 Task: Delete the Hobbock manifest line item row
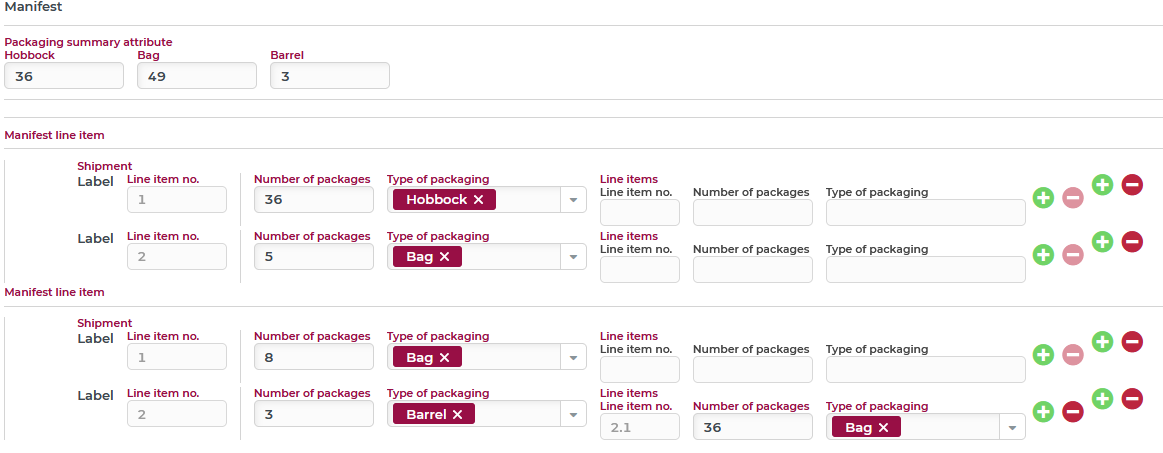click(1132, 185)
